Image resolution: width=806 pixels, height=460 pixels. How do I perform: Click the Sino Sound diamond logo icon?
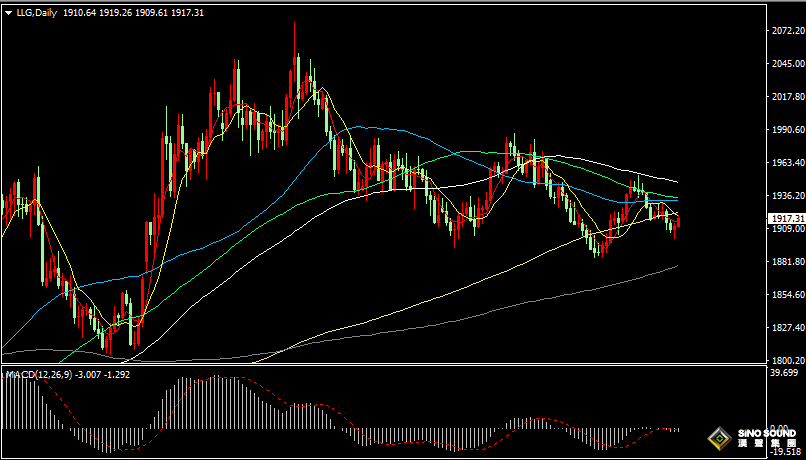click(x=718, y=439)
